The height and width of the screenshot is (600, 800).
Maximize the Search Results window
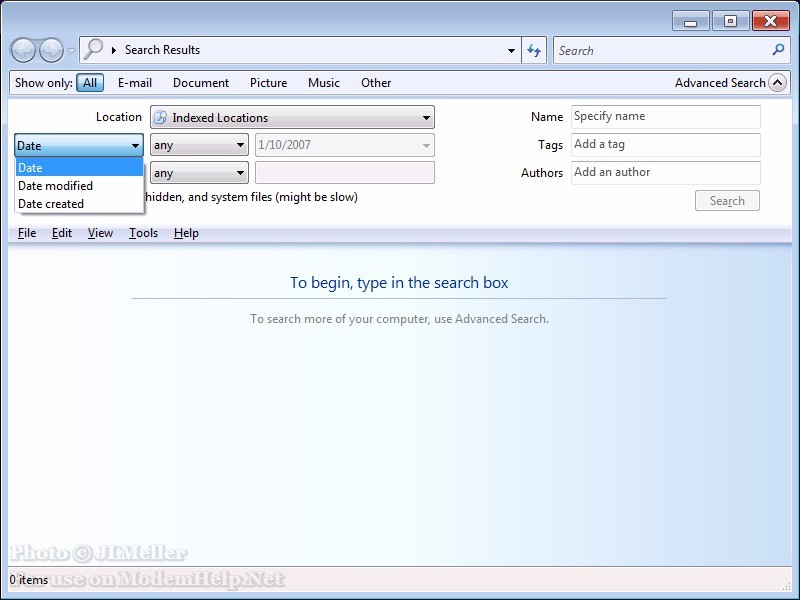tap(730, 21)
